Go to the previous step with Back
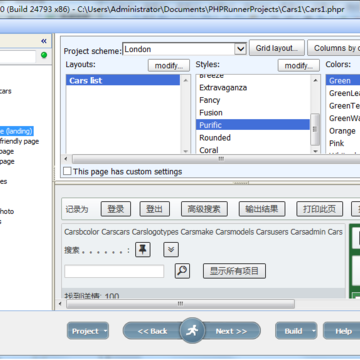360x360 pixels. (152, 331)
